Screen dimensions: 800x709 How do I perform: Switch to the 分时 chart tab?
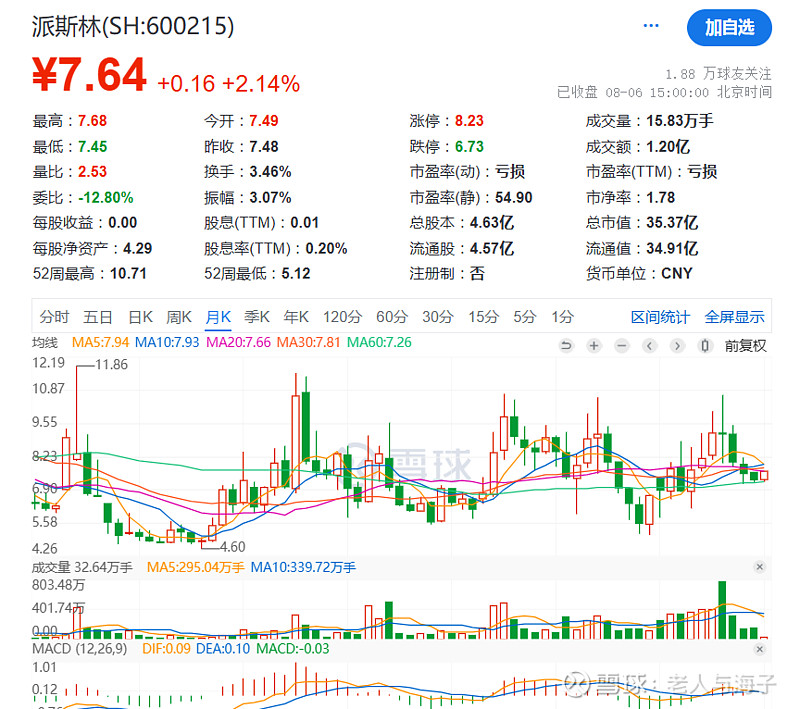(x=54, y=317)
